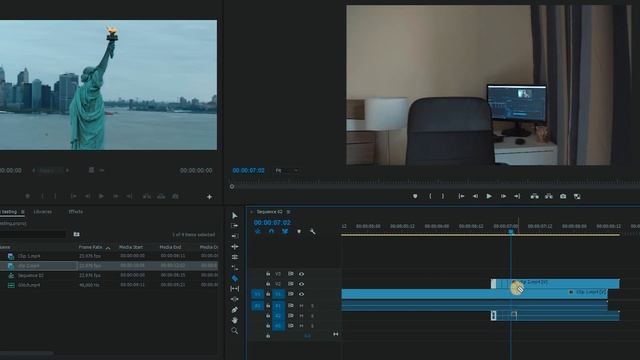This screenshot has width=640, height=360.
Task: Toggle timeline Snap magnet icon
Action: pos(271,231)
